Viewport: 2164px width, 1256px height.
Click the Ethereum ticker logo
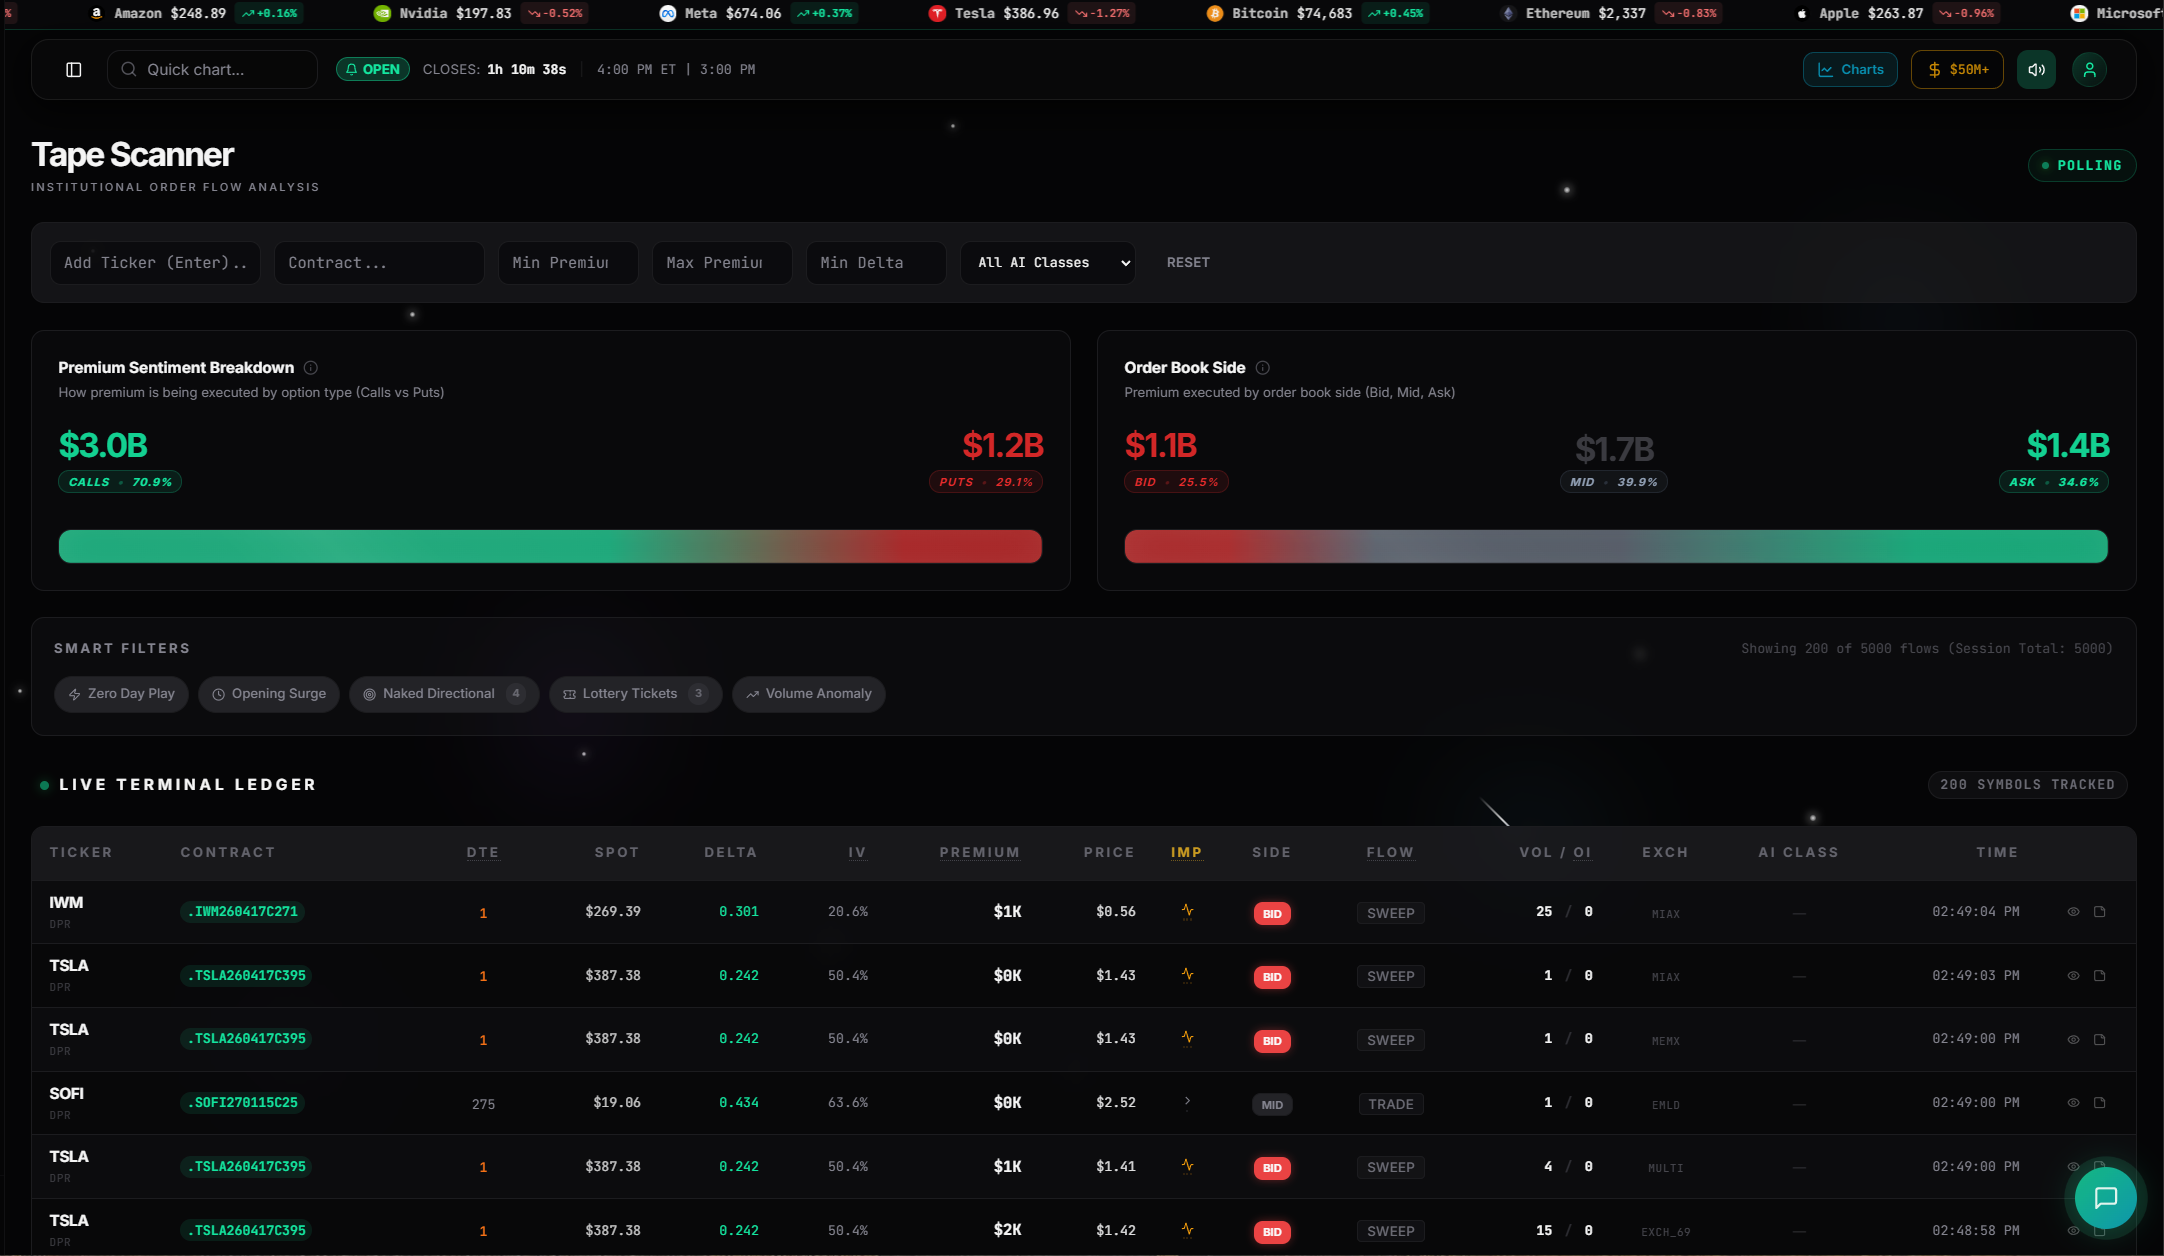[x=1508, y=13]
